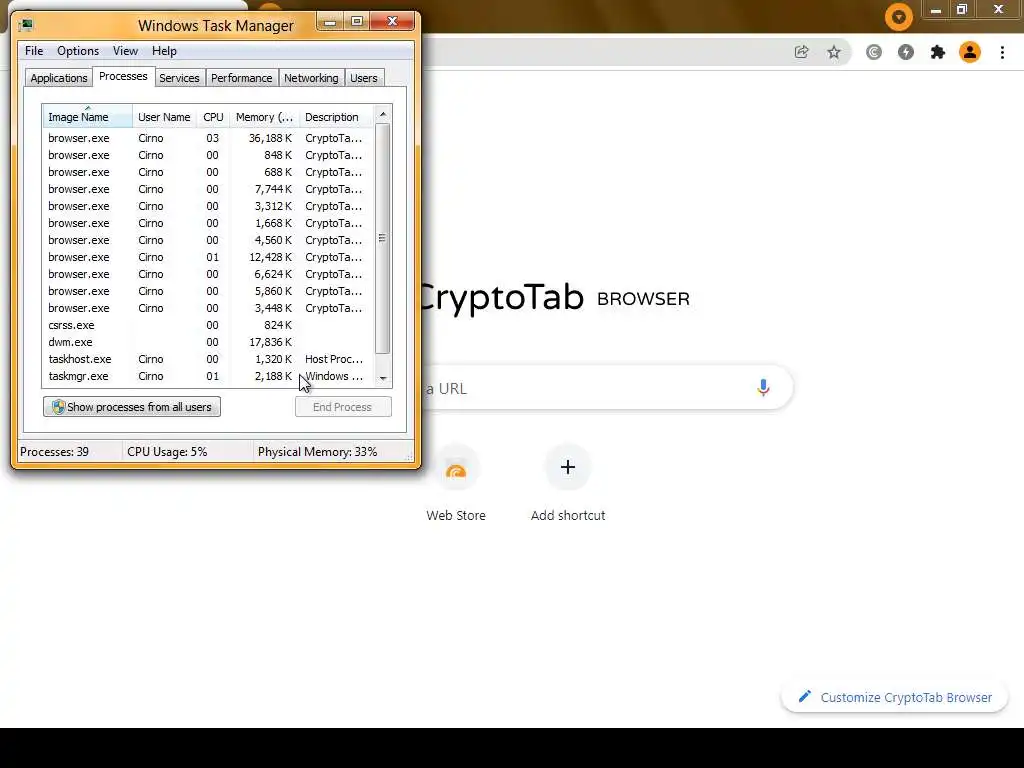Bookmark this page with the star icon
The image size is (1024, 768).
point(834,52)
